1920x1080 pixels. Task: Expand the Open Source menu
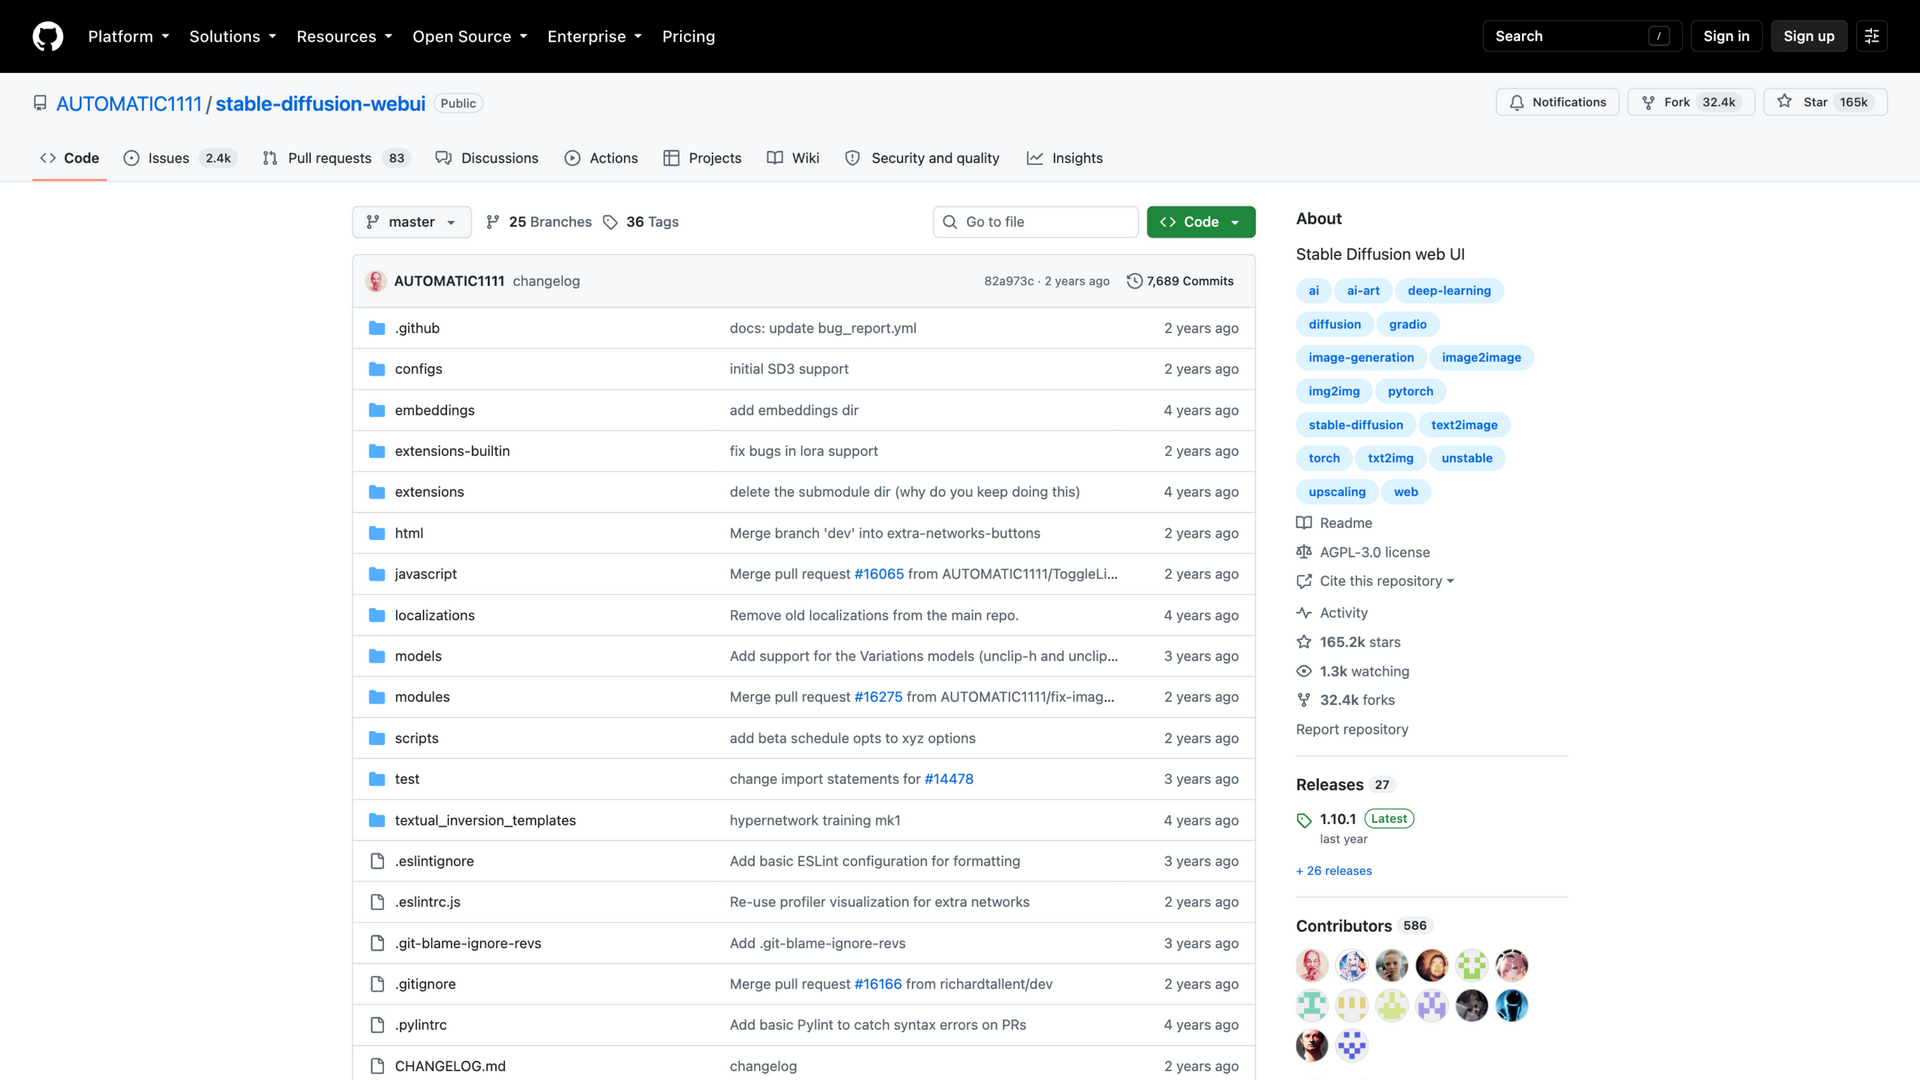click(470, 36)
